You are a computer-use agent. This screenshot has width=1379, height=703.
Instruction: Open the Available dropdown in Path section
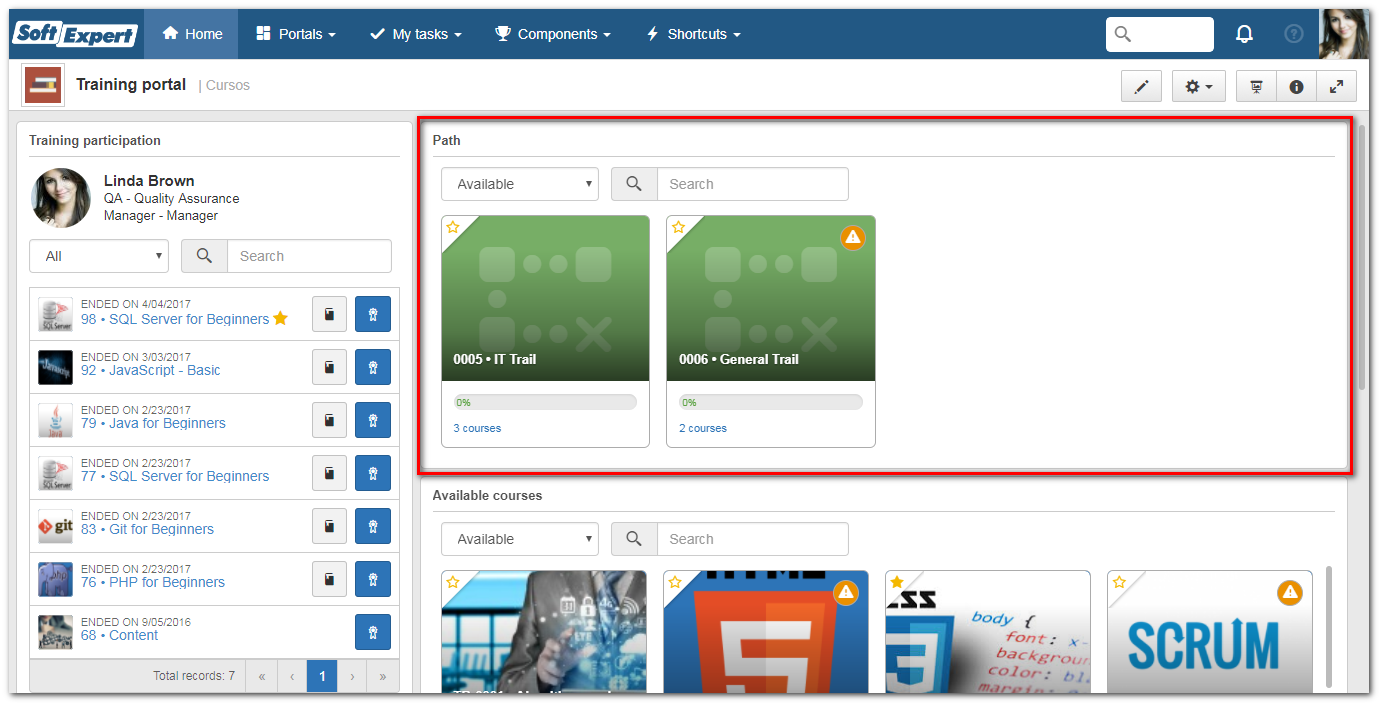520,184
